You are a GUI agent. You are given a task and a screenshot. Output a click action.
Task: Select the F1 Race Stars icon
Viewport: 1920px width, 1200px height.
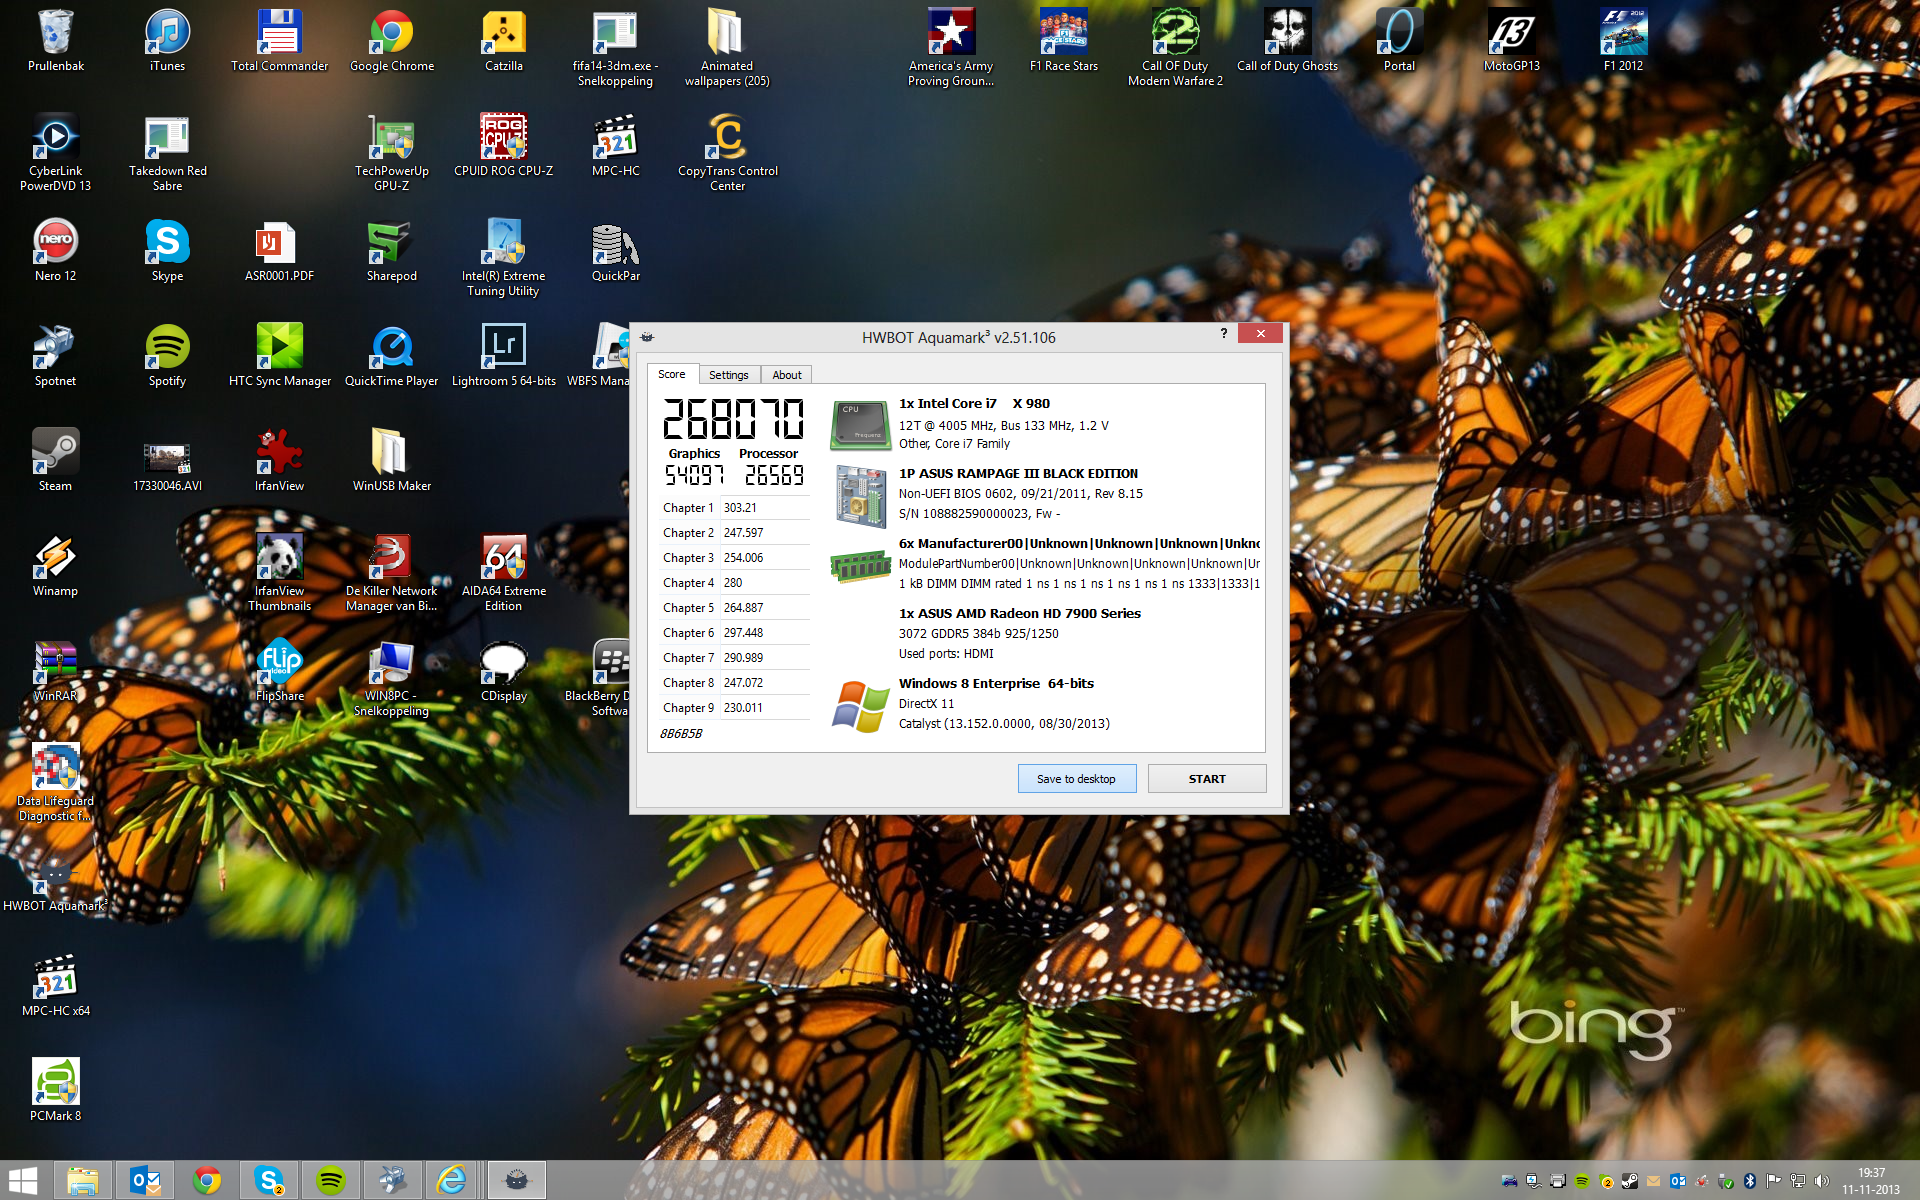click(1063, 40)
